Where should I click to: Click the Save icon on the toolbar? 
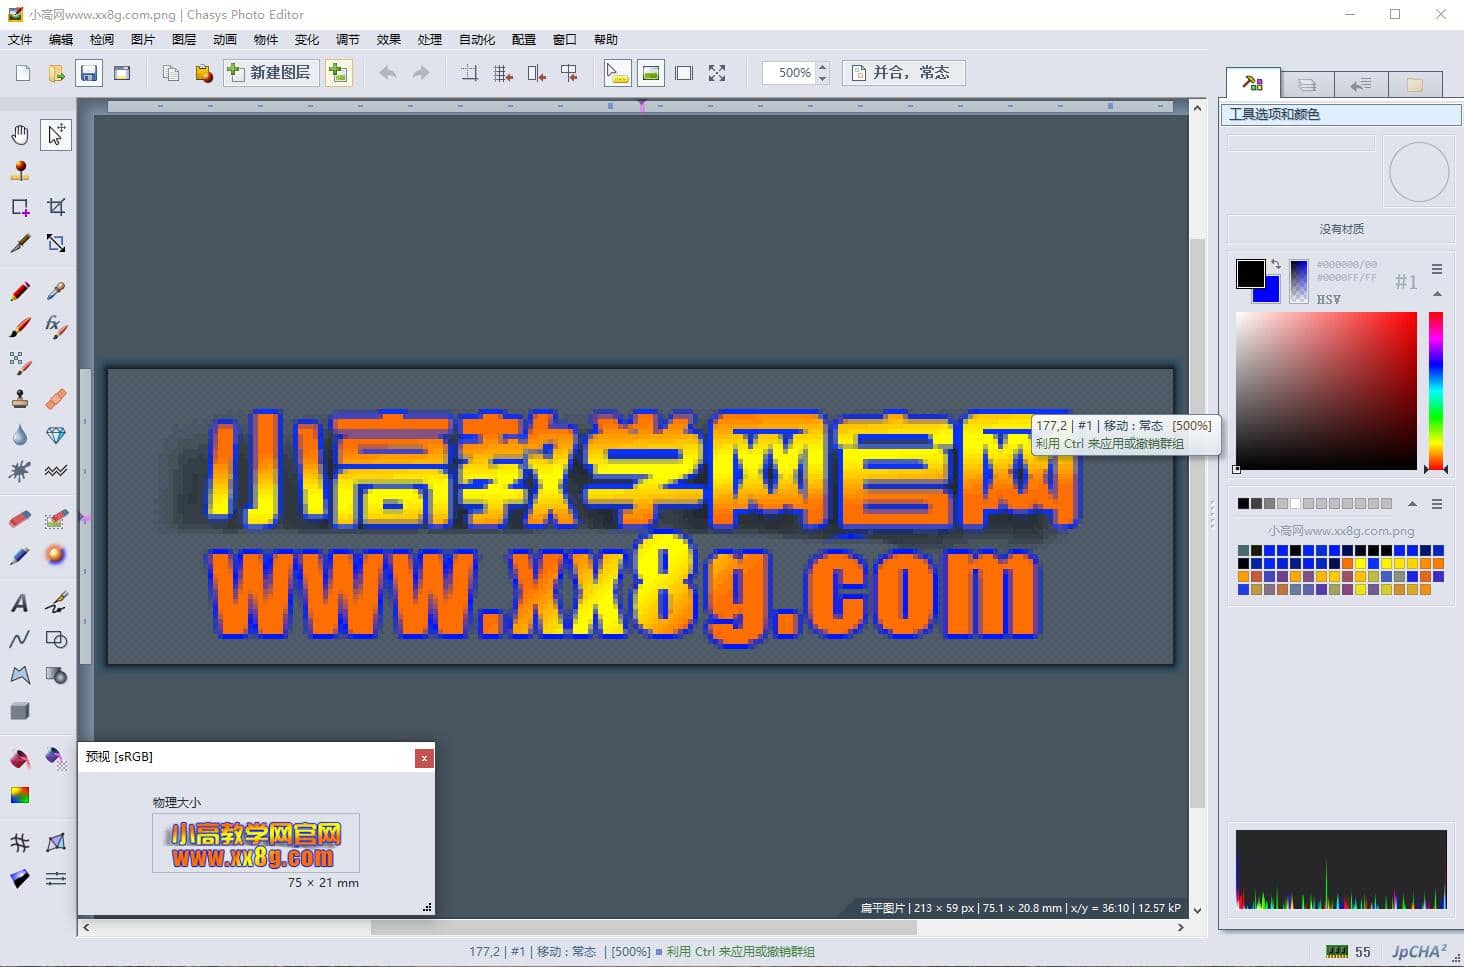(x=88, y=73)
